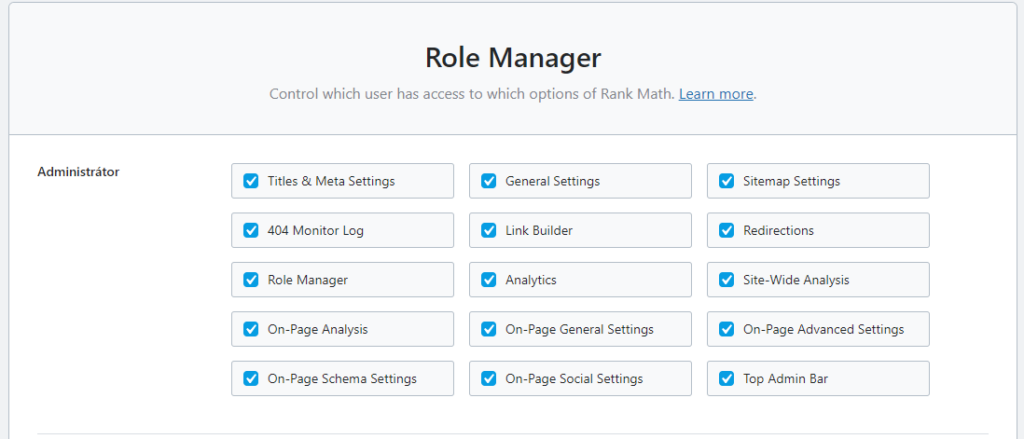Toggle On-Page General Settings checkbox
This screenshot has height=439, width=1024.
[489, 329]
